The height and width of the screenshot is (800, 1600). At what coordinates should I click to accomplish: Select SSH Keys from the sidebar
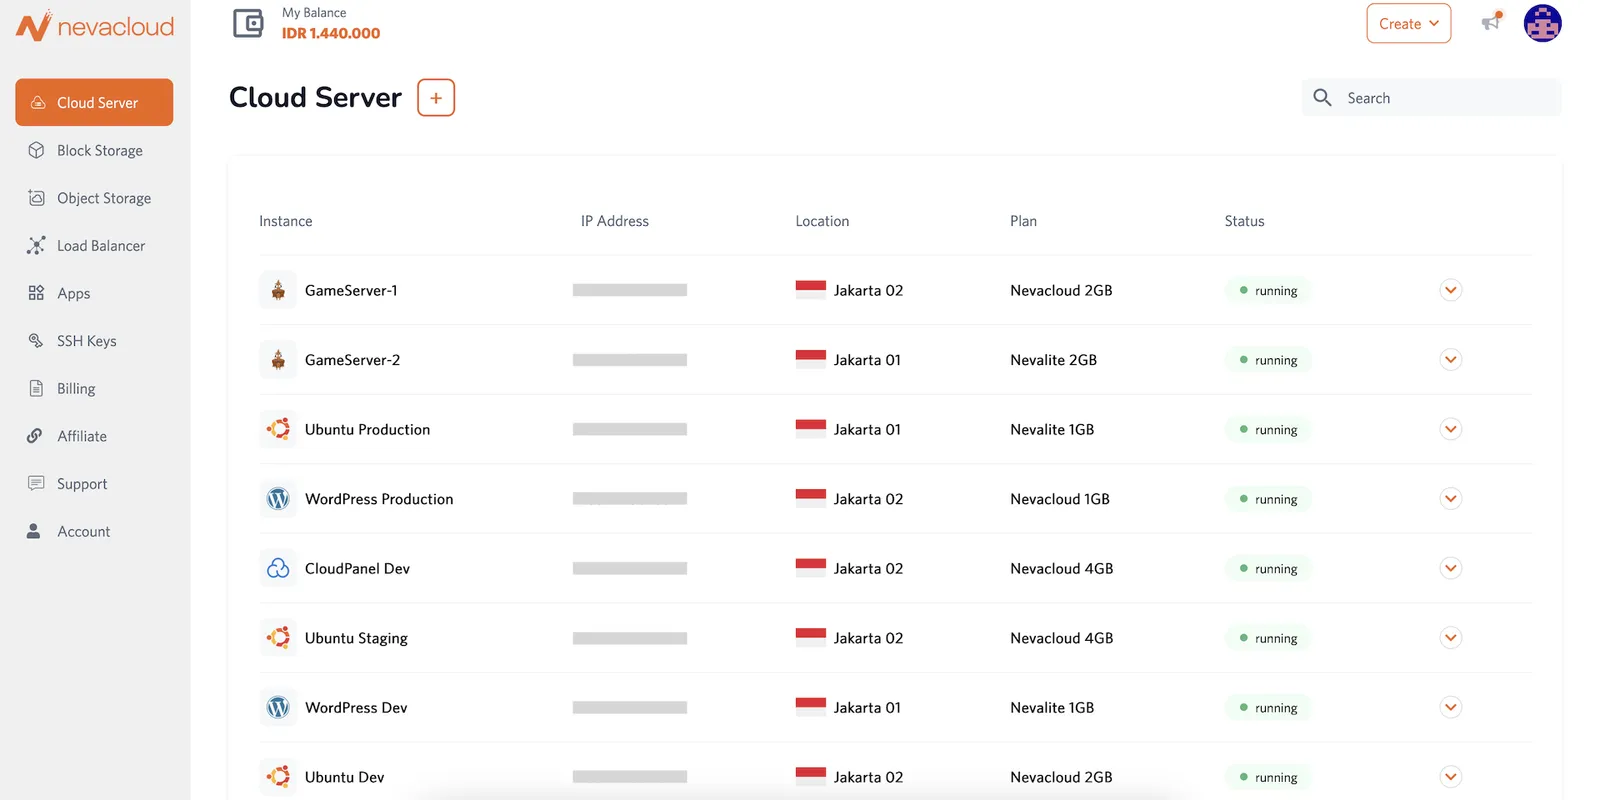(86, 341)
